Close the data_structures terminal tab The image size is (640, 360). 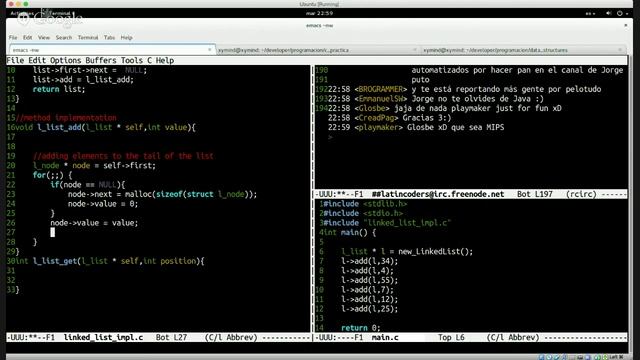[620, 50]
